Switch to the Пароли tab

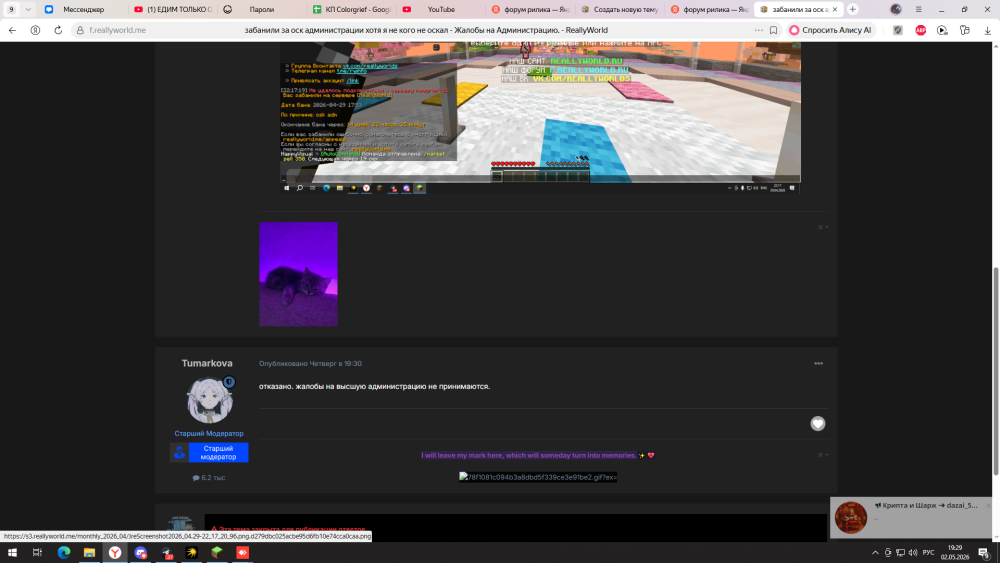click(x=261, y=10)
